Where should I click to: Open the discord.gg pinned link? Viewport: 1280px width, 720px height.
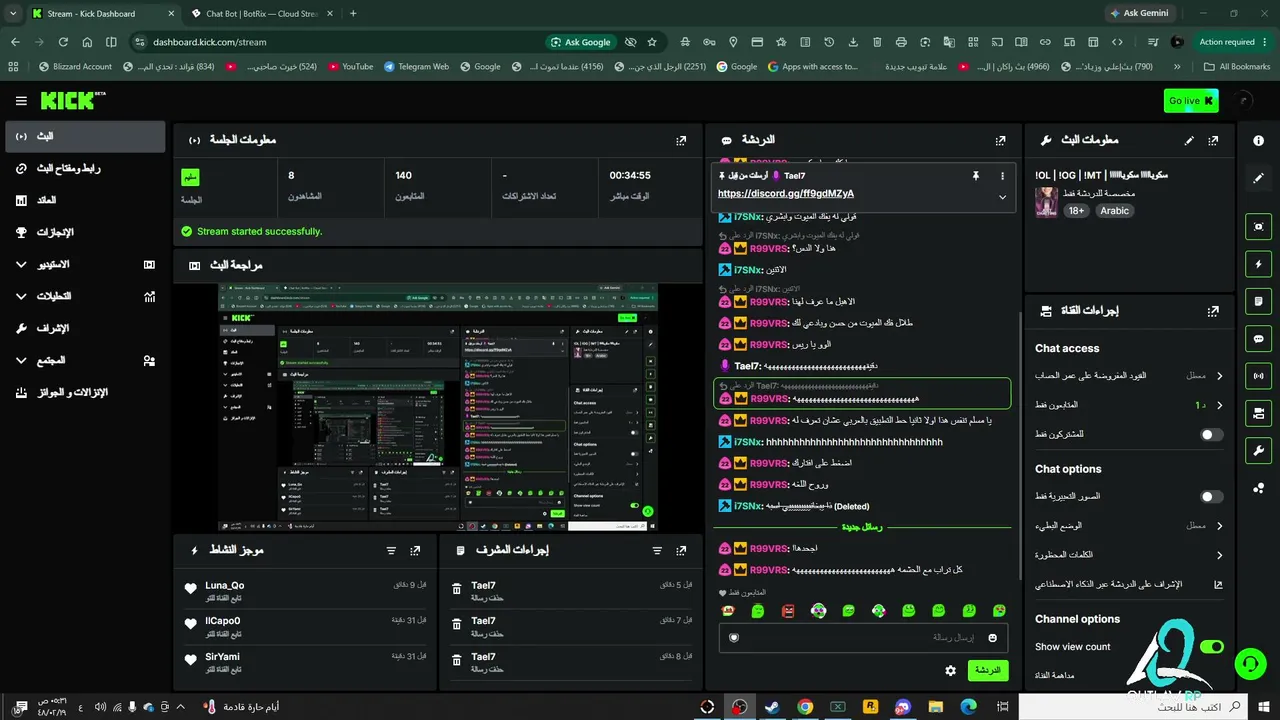(x=786, y=194)
